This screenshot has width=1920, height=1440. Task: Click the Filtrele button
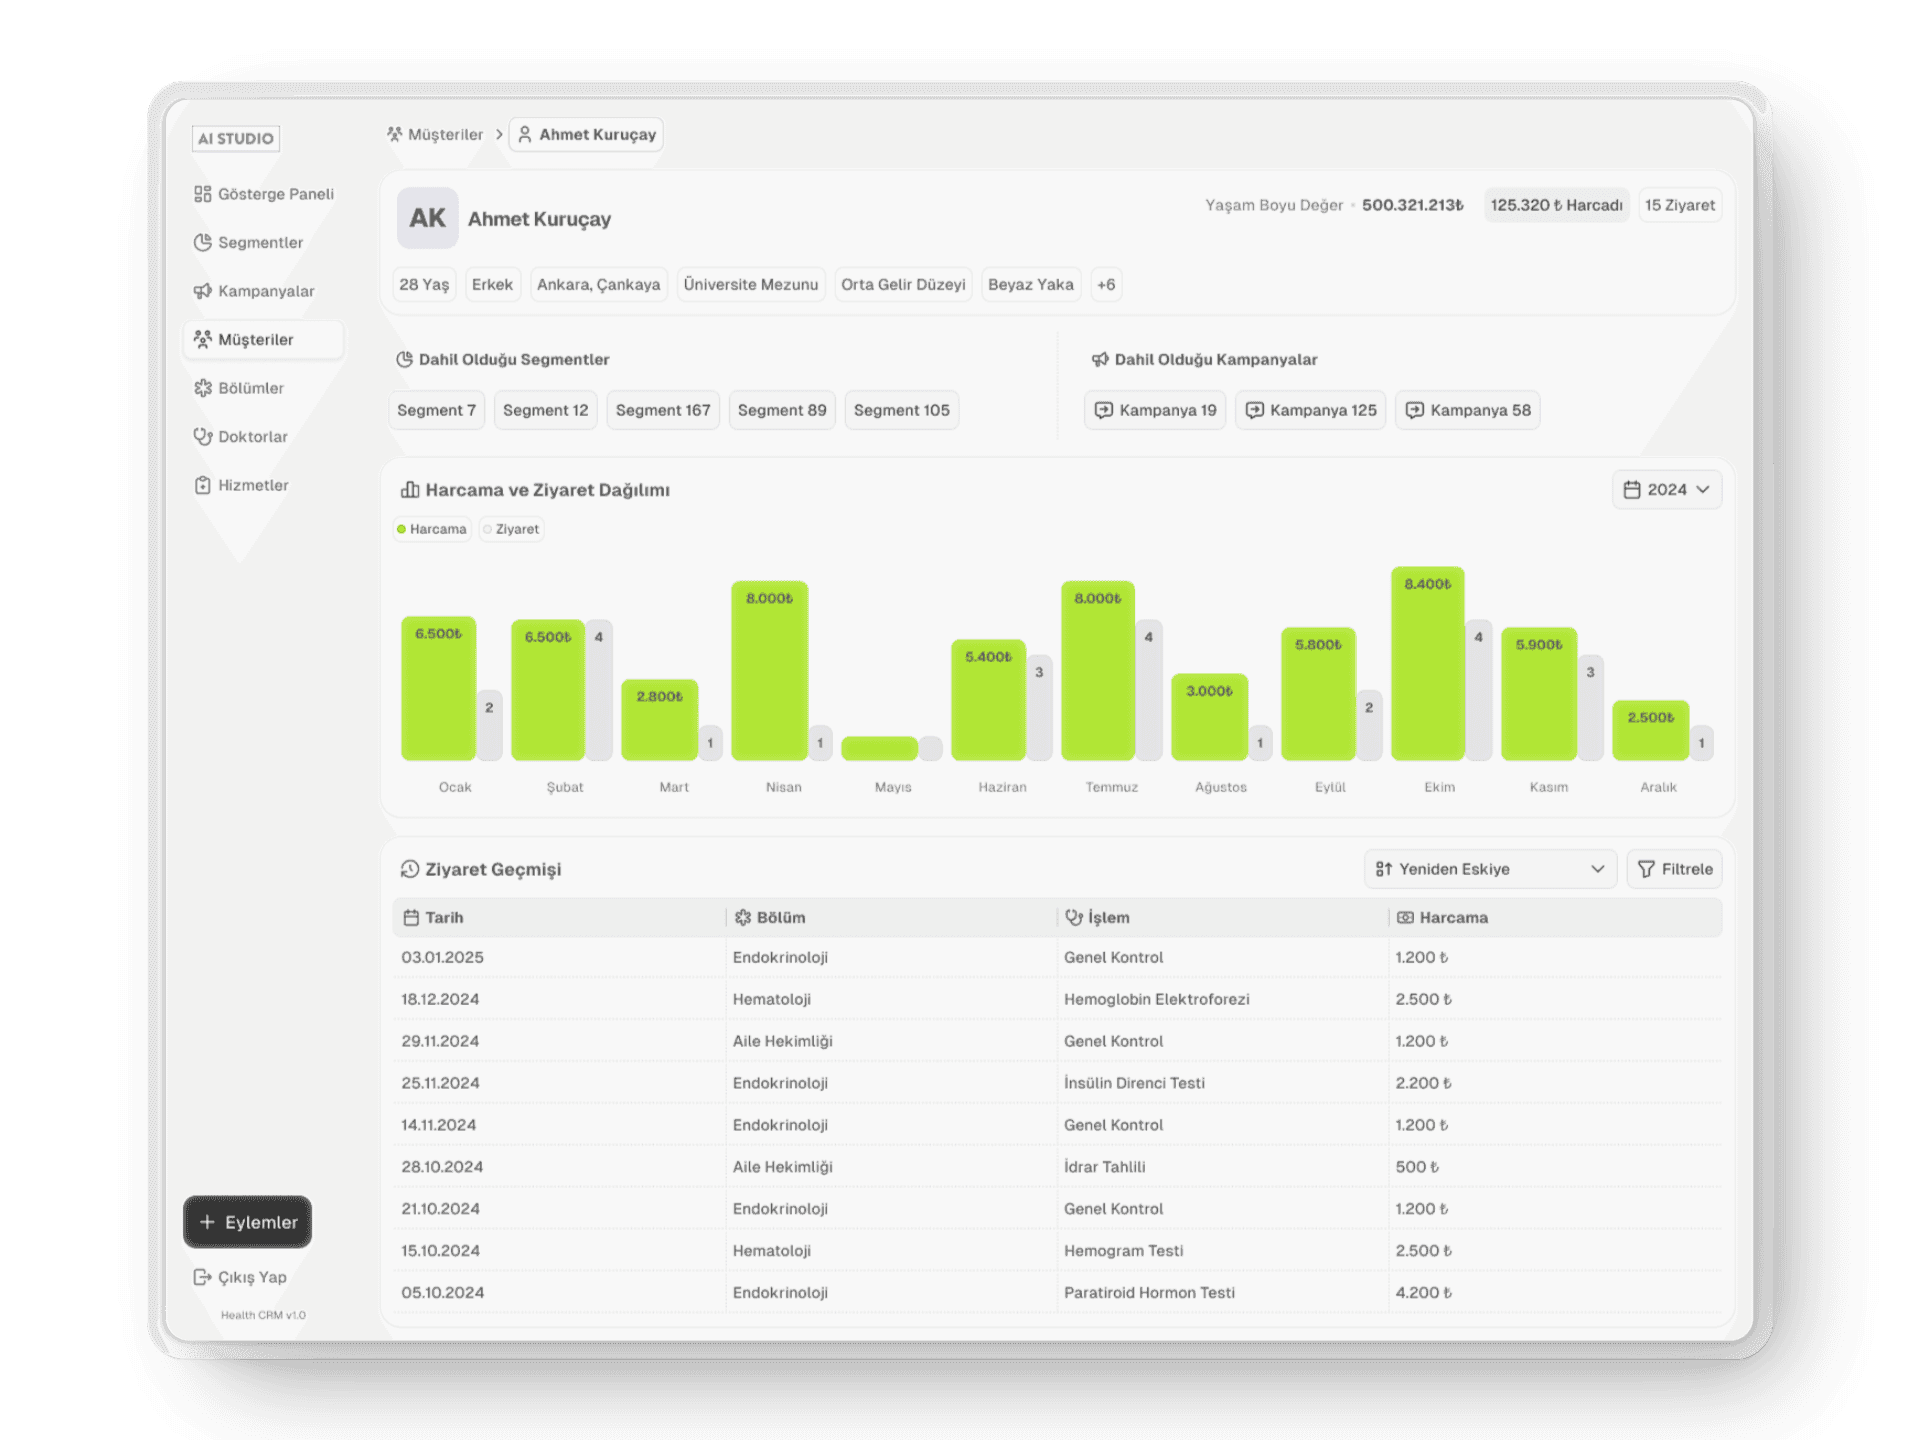coord(1675,869)
